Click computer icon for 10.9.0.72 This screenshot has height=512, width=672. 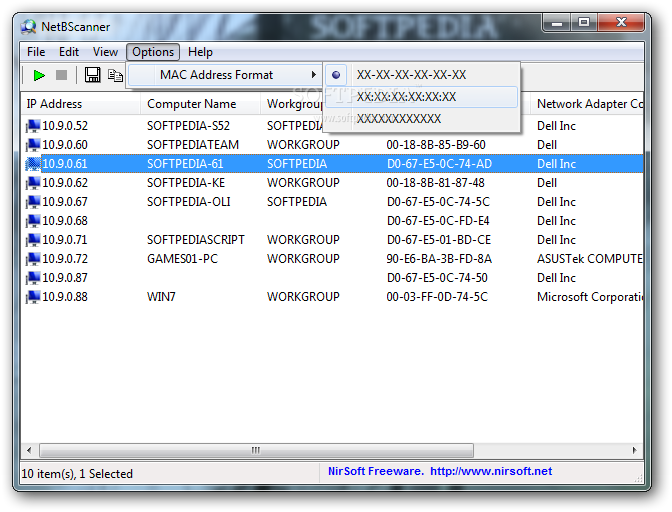tap(33, 259)
